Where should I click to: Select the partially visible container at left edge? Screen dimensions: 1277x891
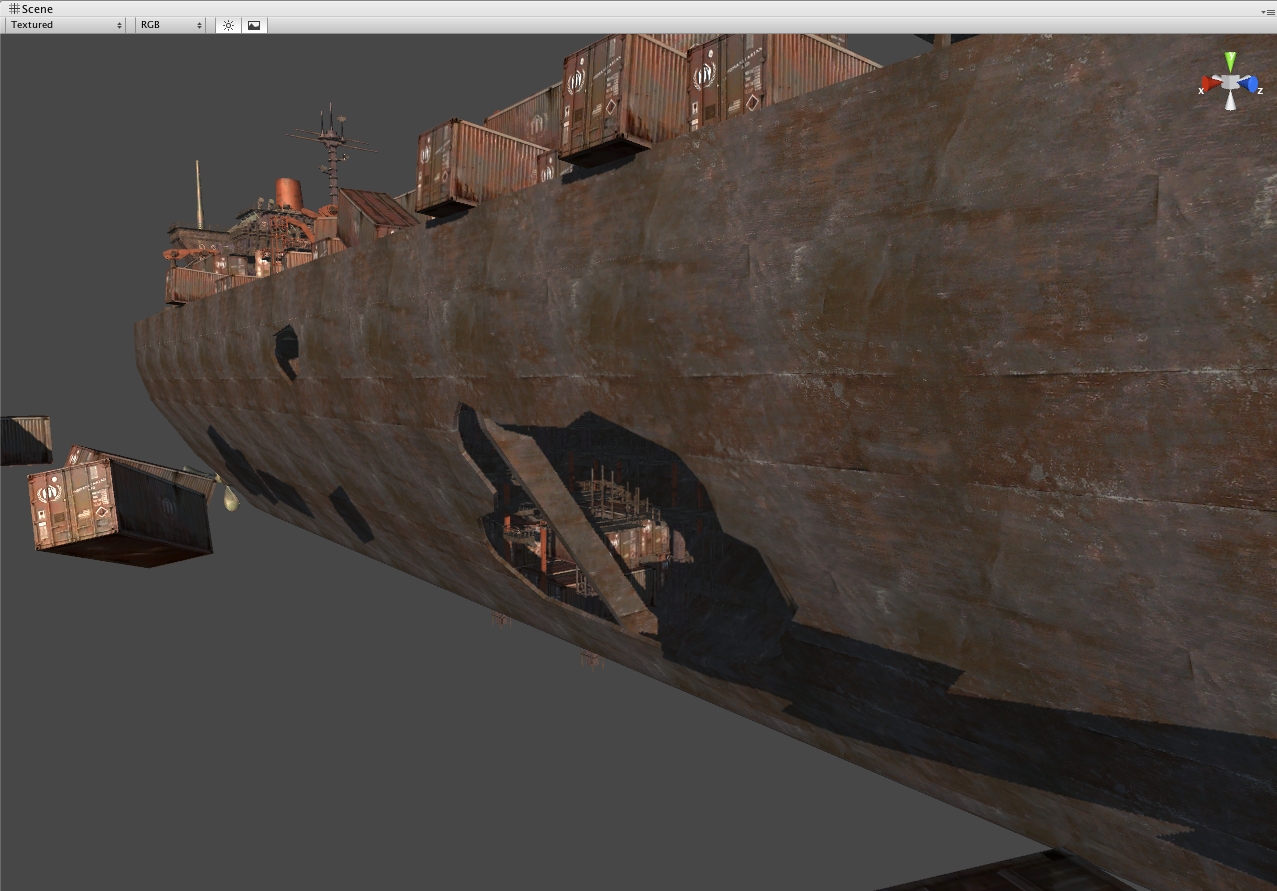coord(23,440)
